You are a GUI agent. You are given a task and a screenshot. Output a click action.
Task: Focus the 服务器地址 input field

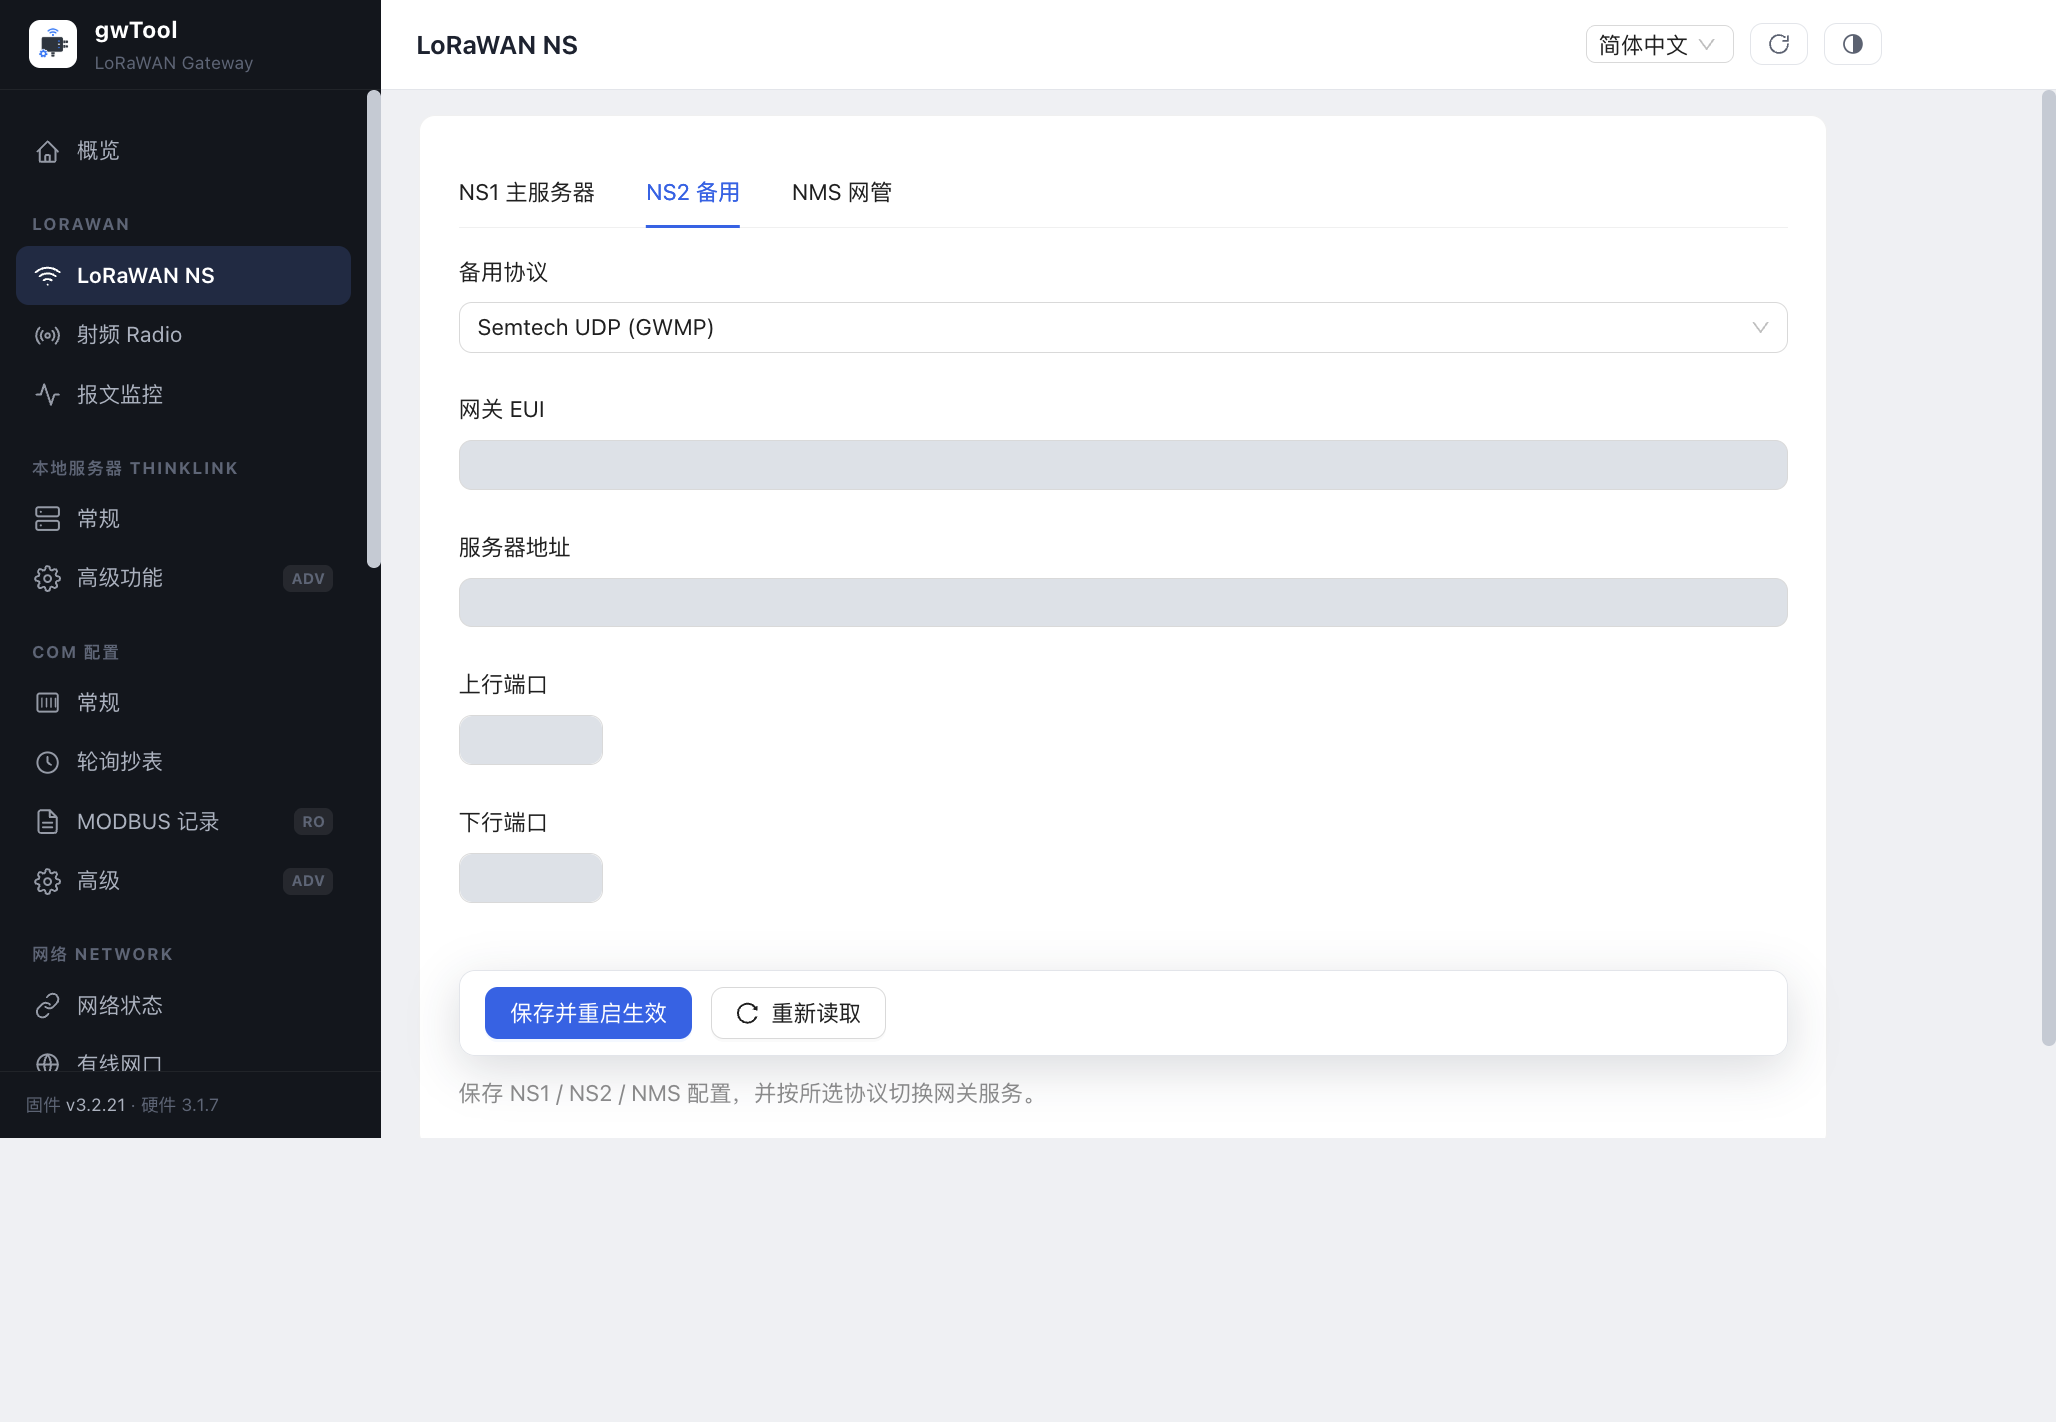(1123, 603)
